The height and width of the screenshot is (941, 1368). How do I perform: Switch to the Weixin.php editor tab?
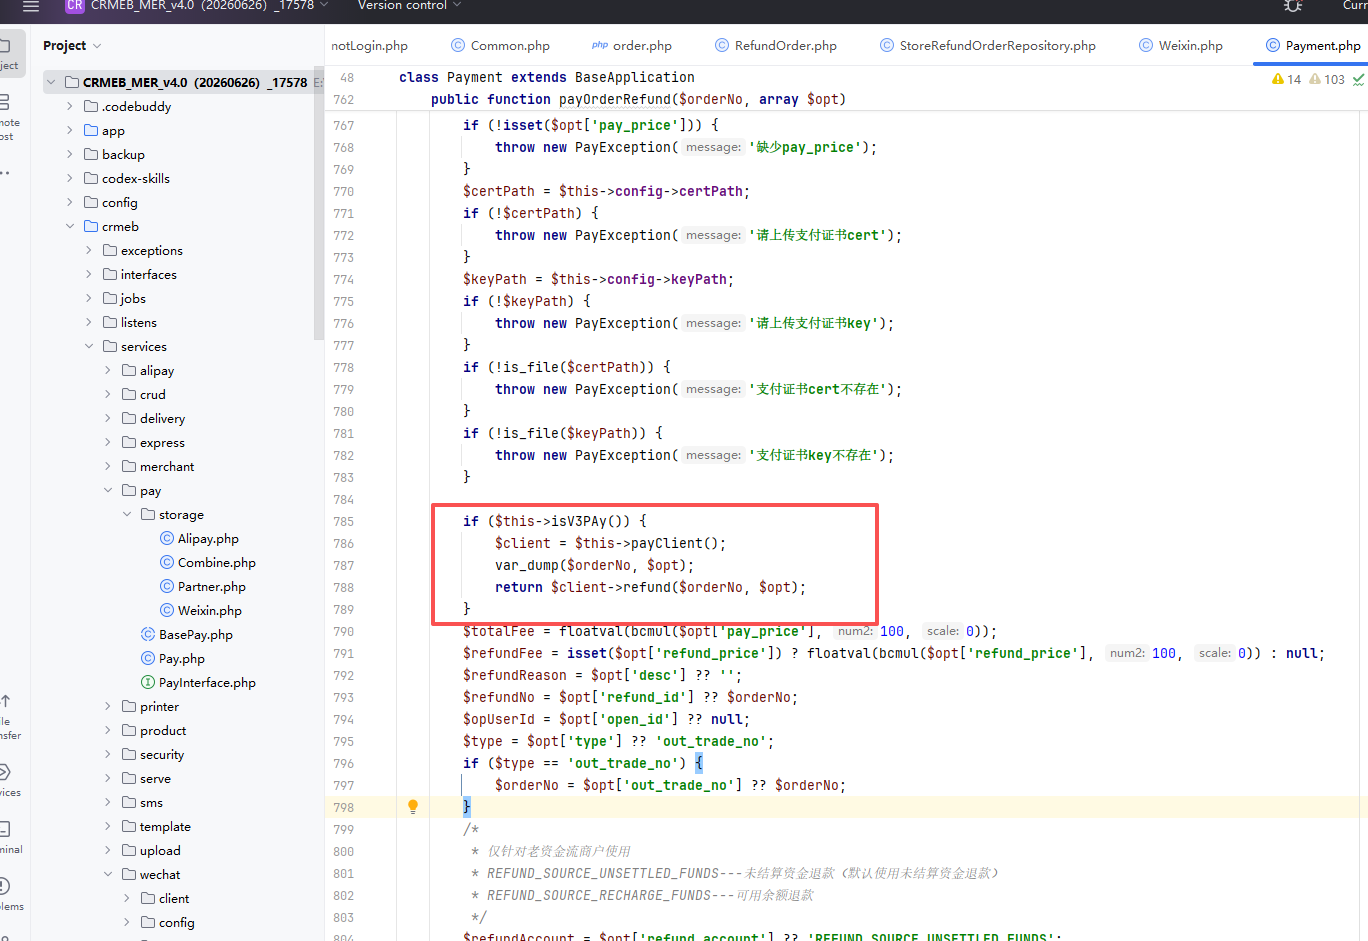tap(1181, 45)
